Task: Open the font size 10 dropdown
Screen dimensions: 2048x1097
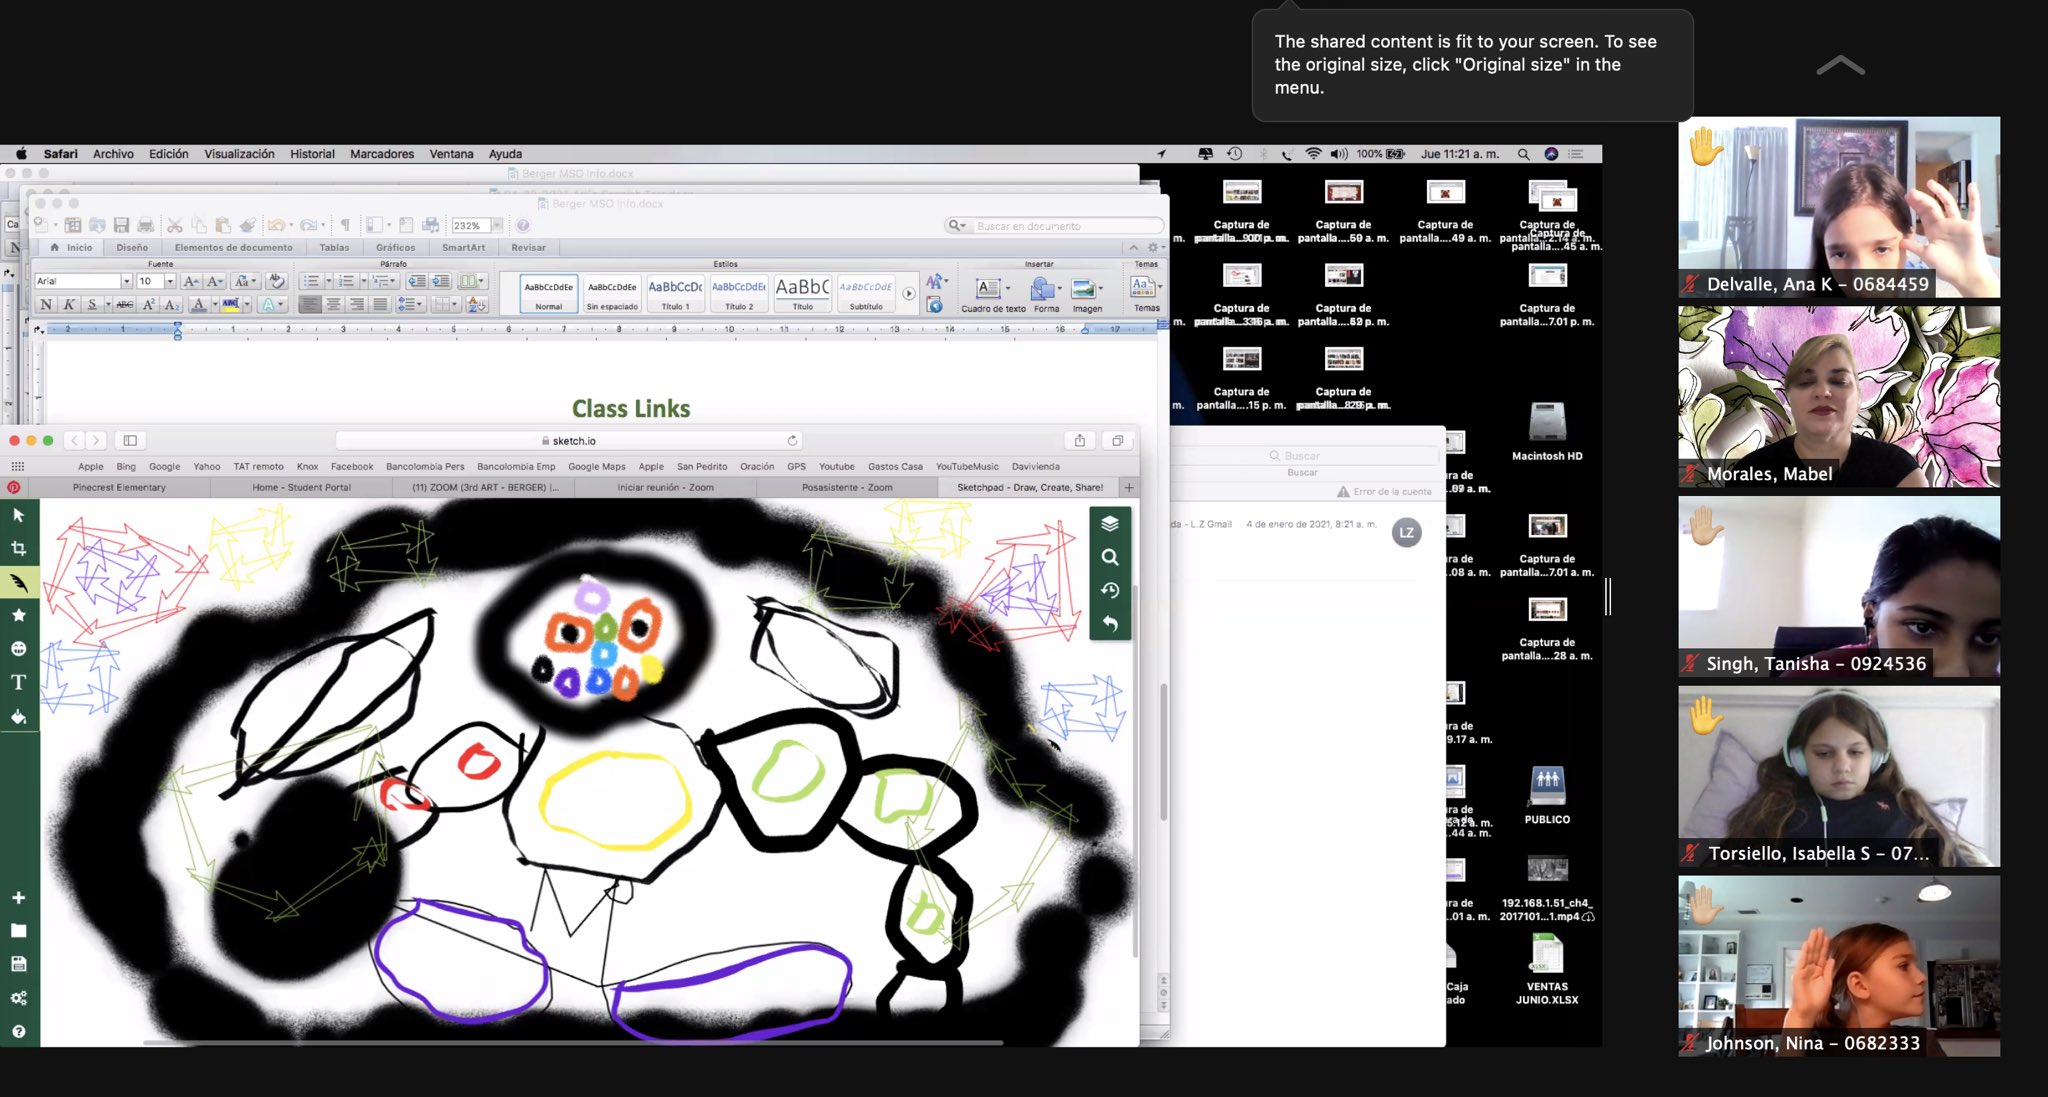Action: [170, 281]
